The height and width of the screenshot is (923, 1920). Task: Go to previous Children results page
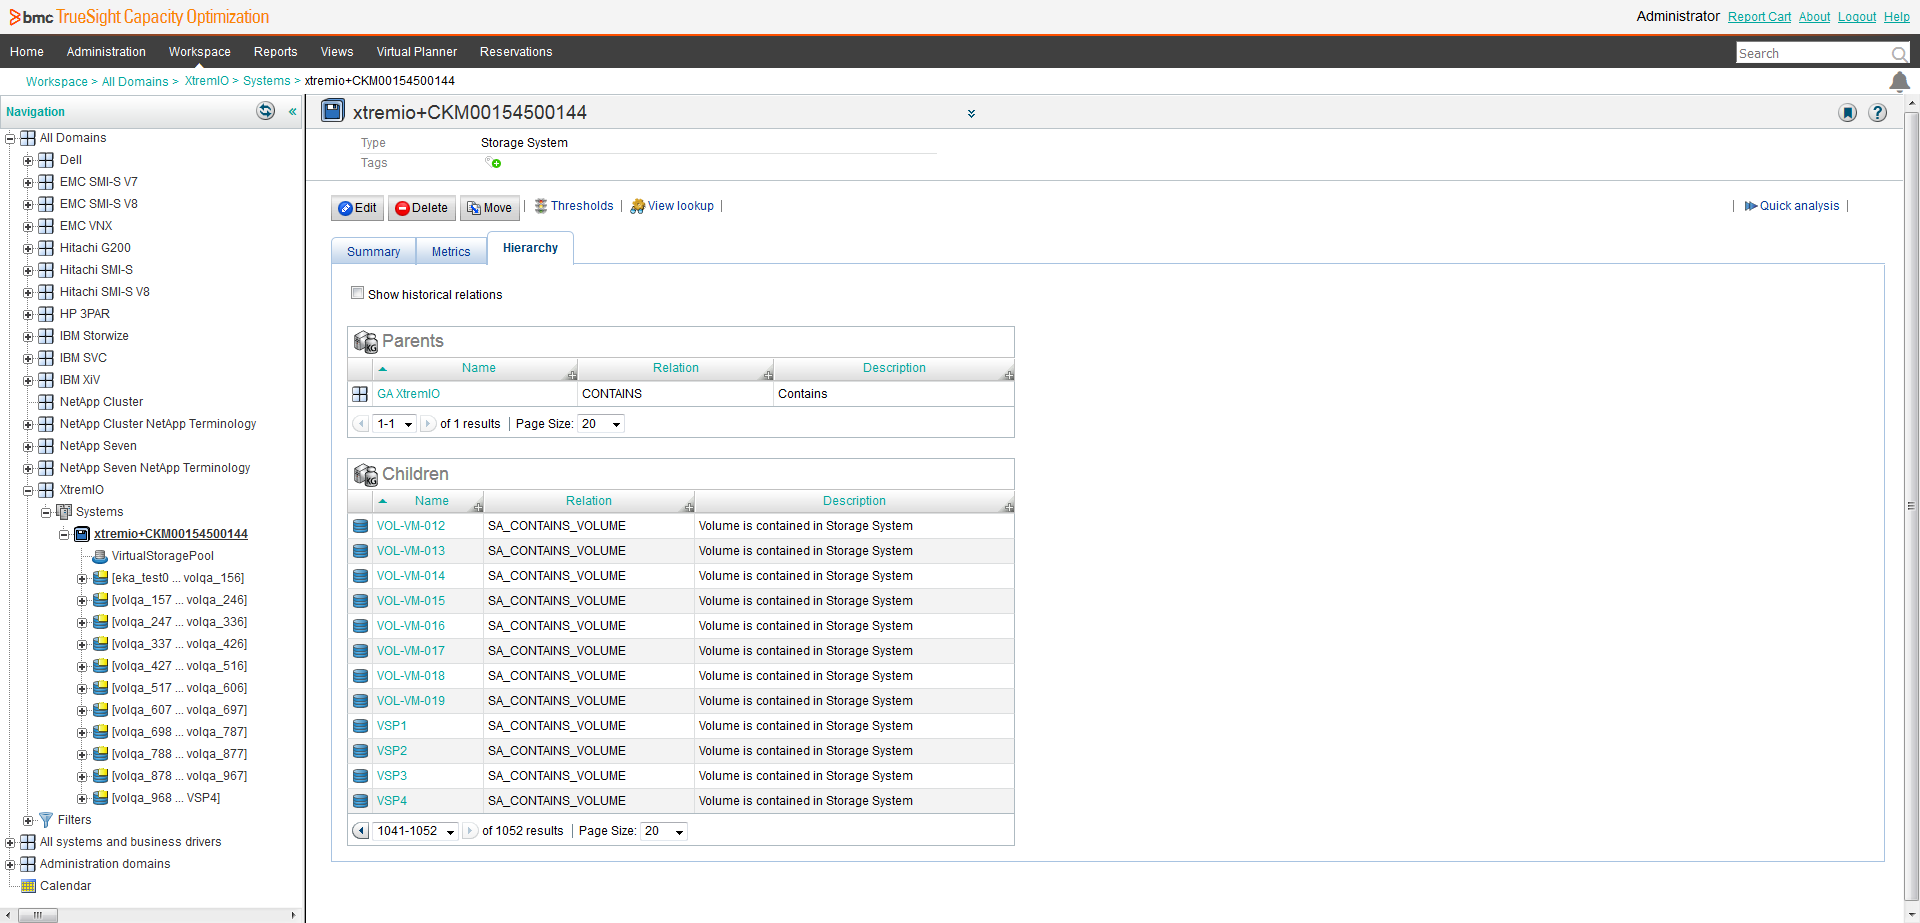361,831
